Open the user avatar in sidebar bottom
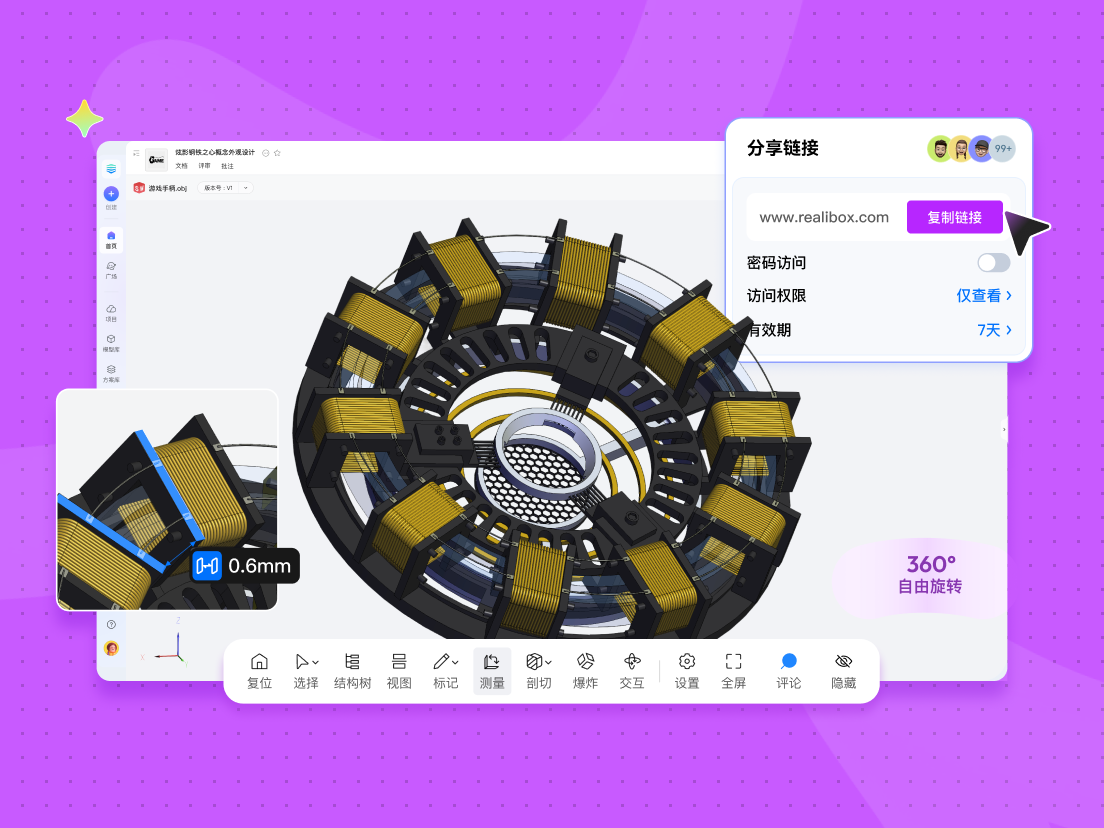Screen dimensions: 1104x828 click(111, 648)
